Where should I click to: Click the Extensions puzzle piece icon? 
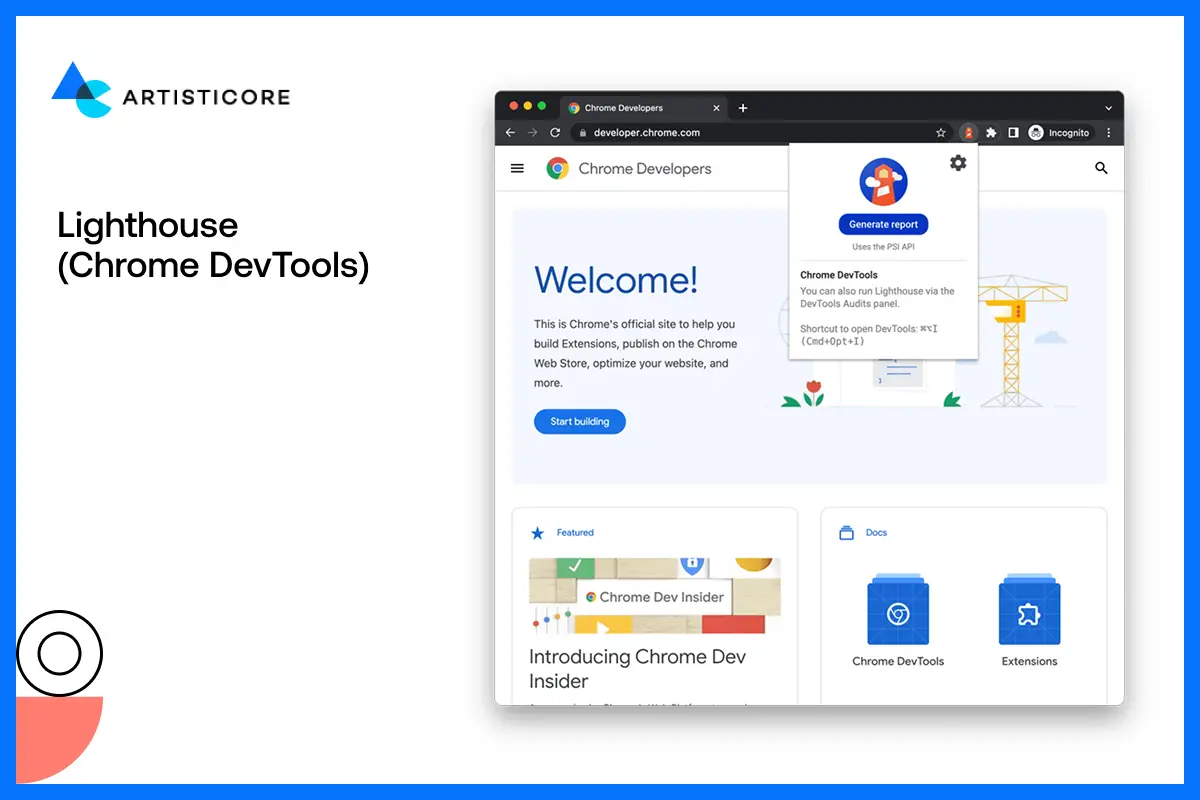[x=990, y=132]
